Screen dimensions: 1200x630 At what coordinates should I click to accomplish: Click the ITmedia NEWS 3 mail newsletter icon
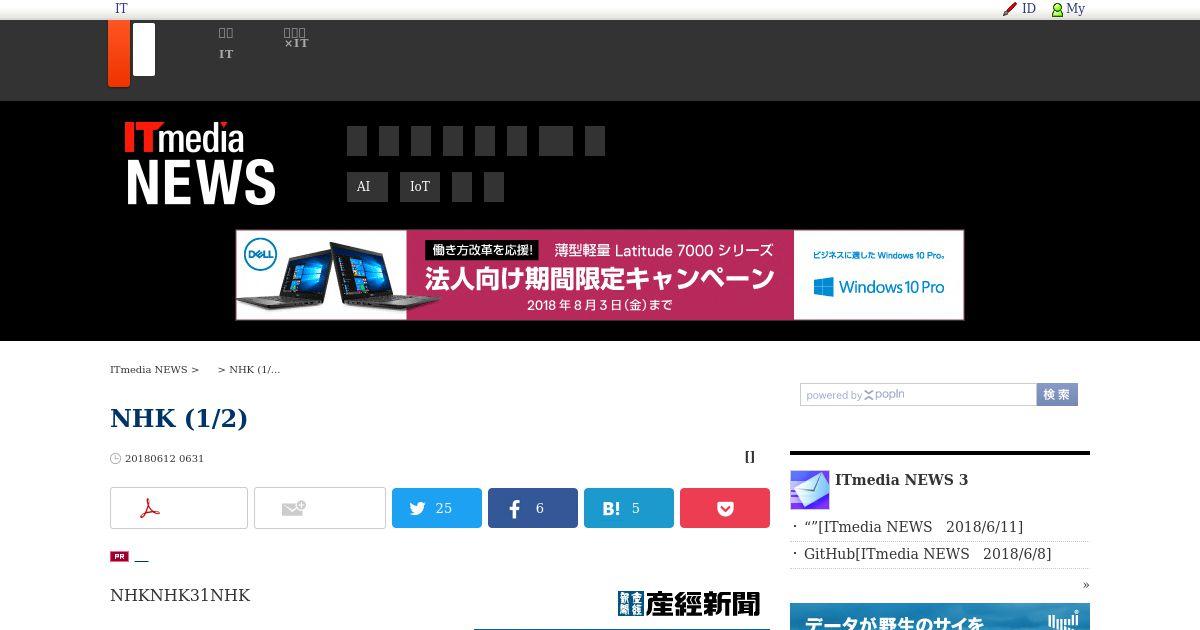click(810, 490)
